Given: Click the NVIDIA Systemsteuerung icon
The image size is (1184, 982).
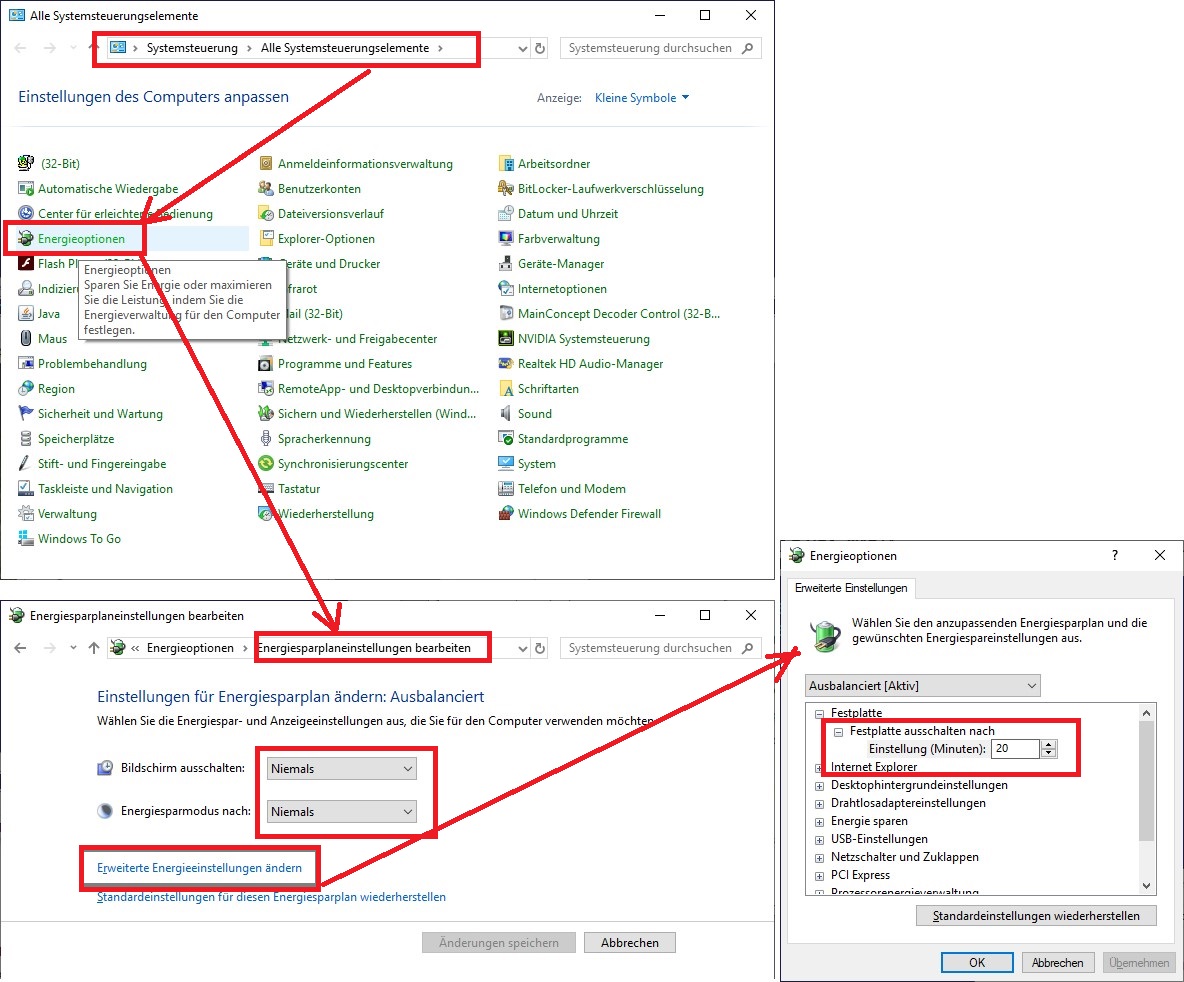Looking at the screenshot, I should tap(506, 338).
